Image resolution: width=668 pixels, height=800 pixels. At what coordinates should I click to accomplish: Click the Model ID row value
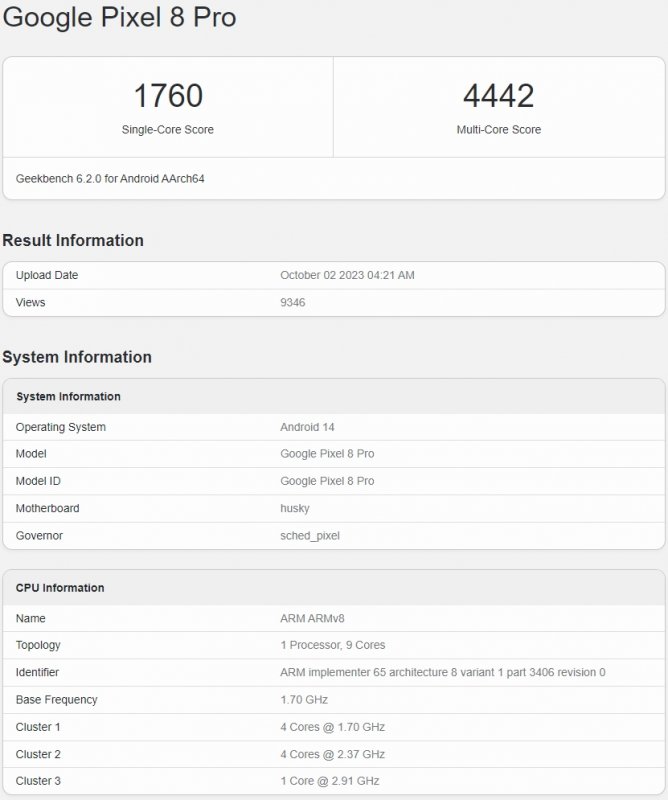coord(327,481)
